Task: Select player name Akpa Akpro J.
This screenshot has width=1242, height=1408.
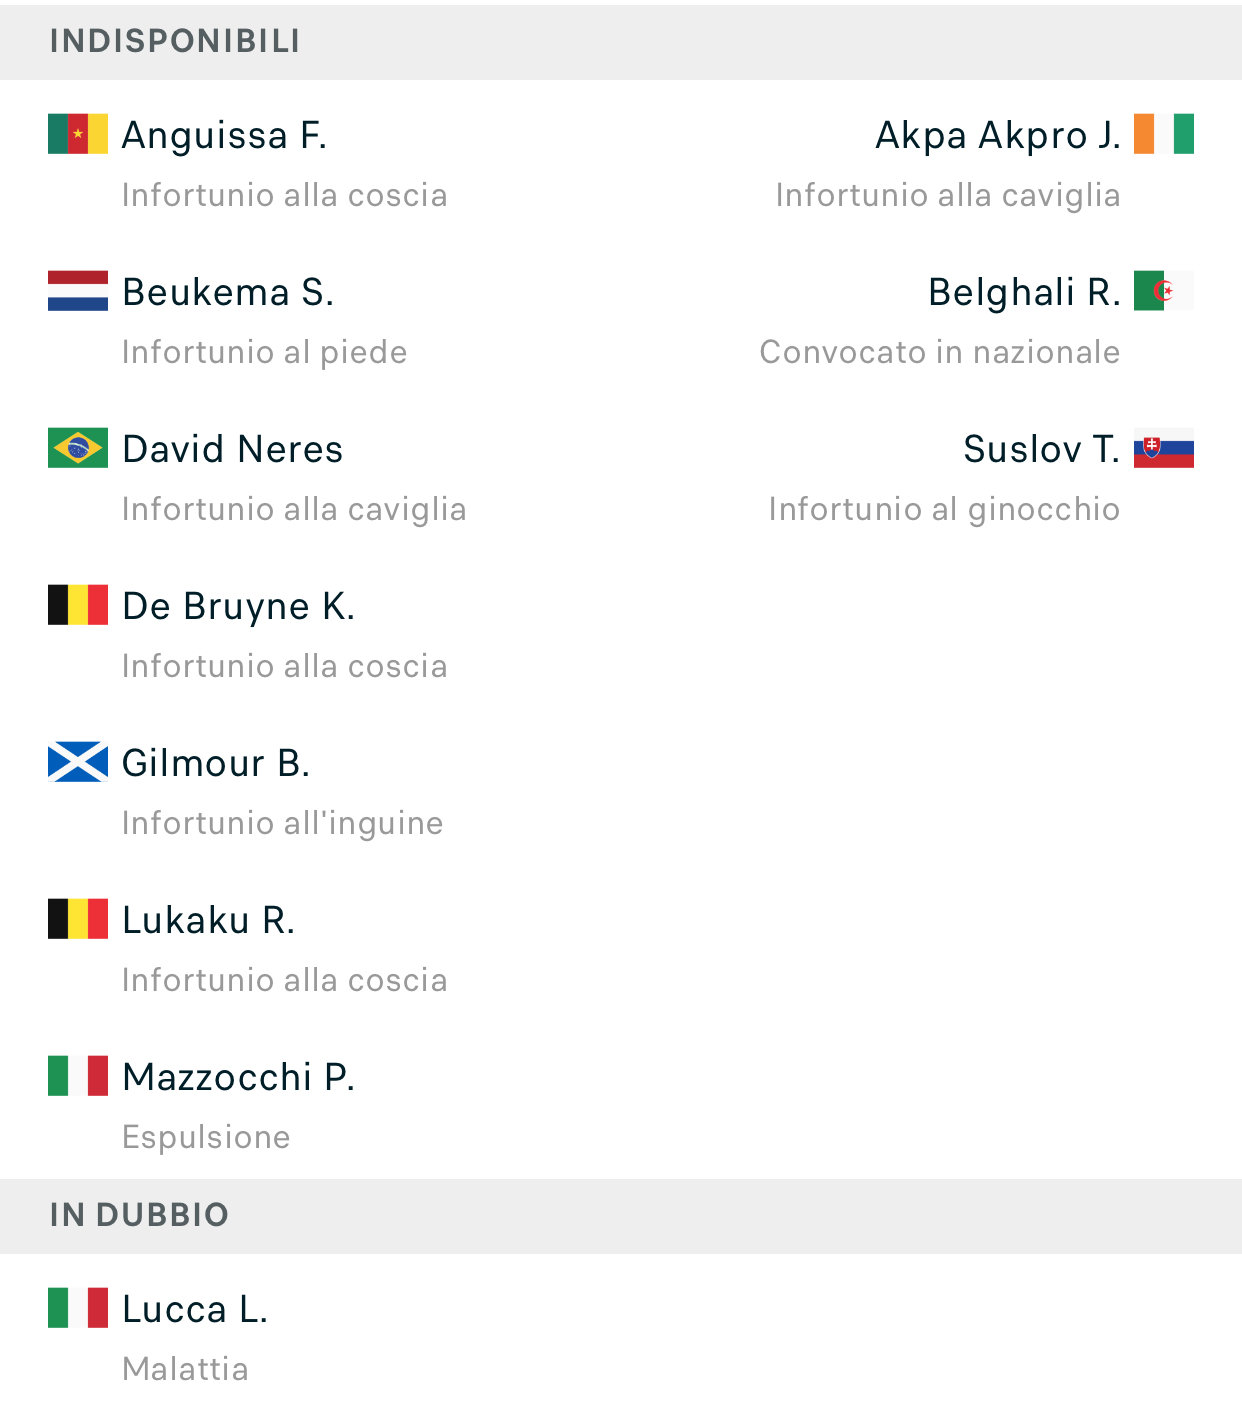Action: point(997,135)
